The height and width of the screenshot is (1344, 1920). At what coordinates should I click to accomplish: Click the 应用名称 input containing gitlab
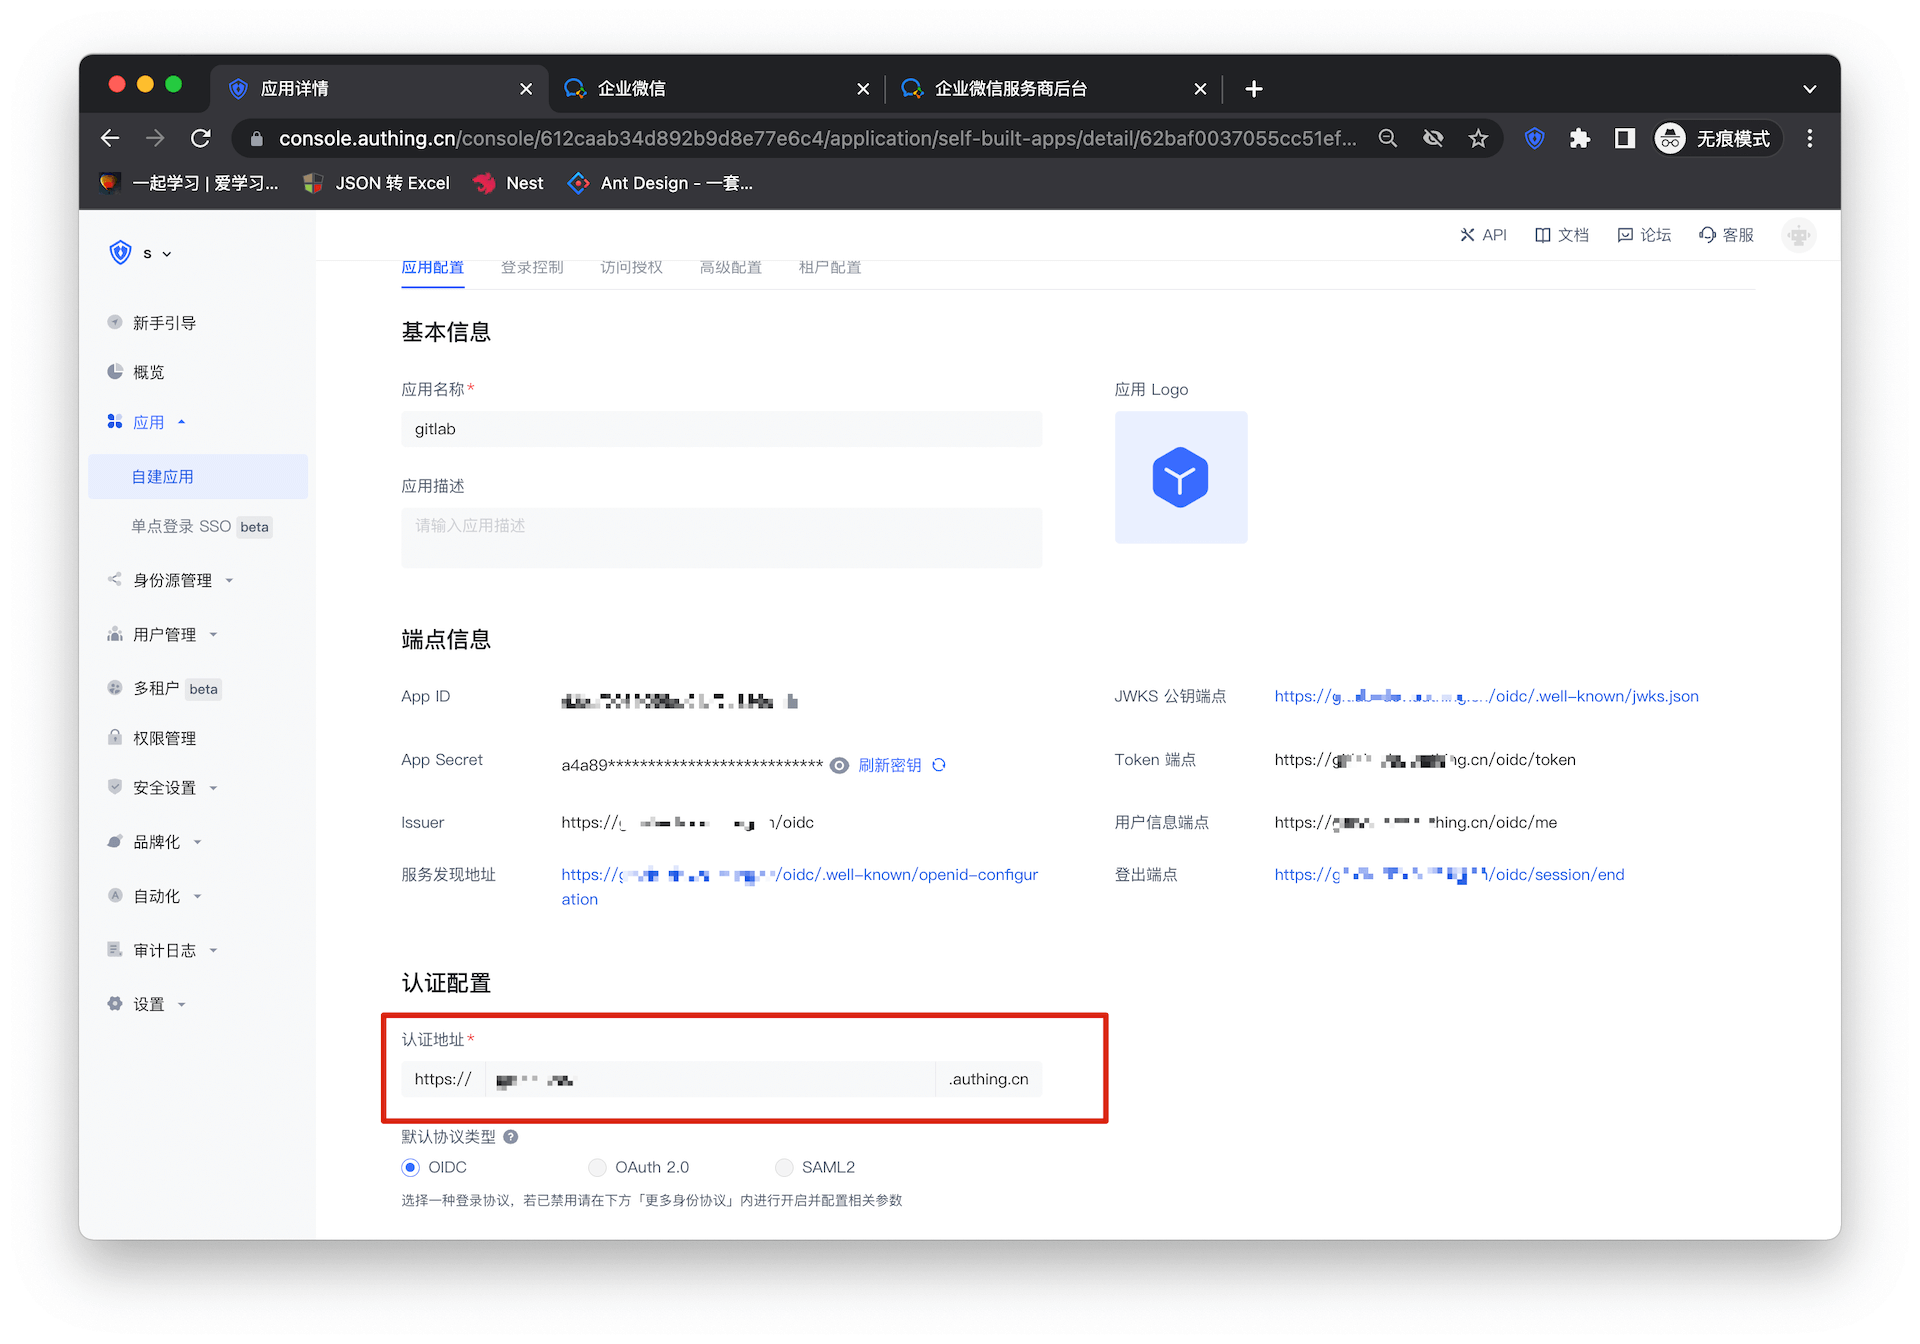(x=721, y=429)
